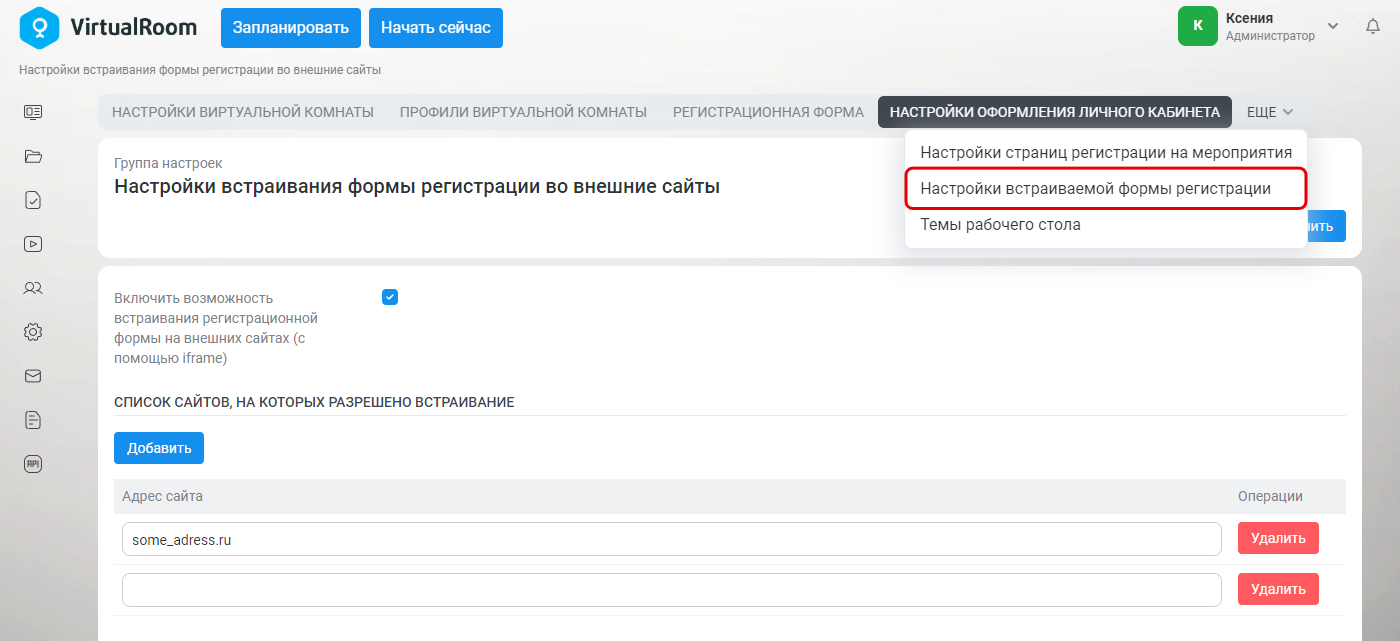Open the checked document icon in sidebar
This screenshot has width=1400, height=641.
(x=33, y=200)
